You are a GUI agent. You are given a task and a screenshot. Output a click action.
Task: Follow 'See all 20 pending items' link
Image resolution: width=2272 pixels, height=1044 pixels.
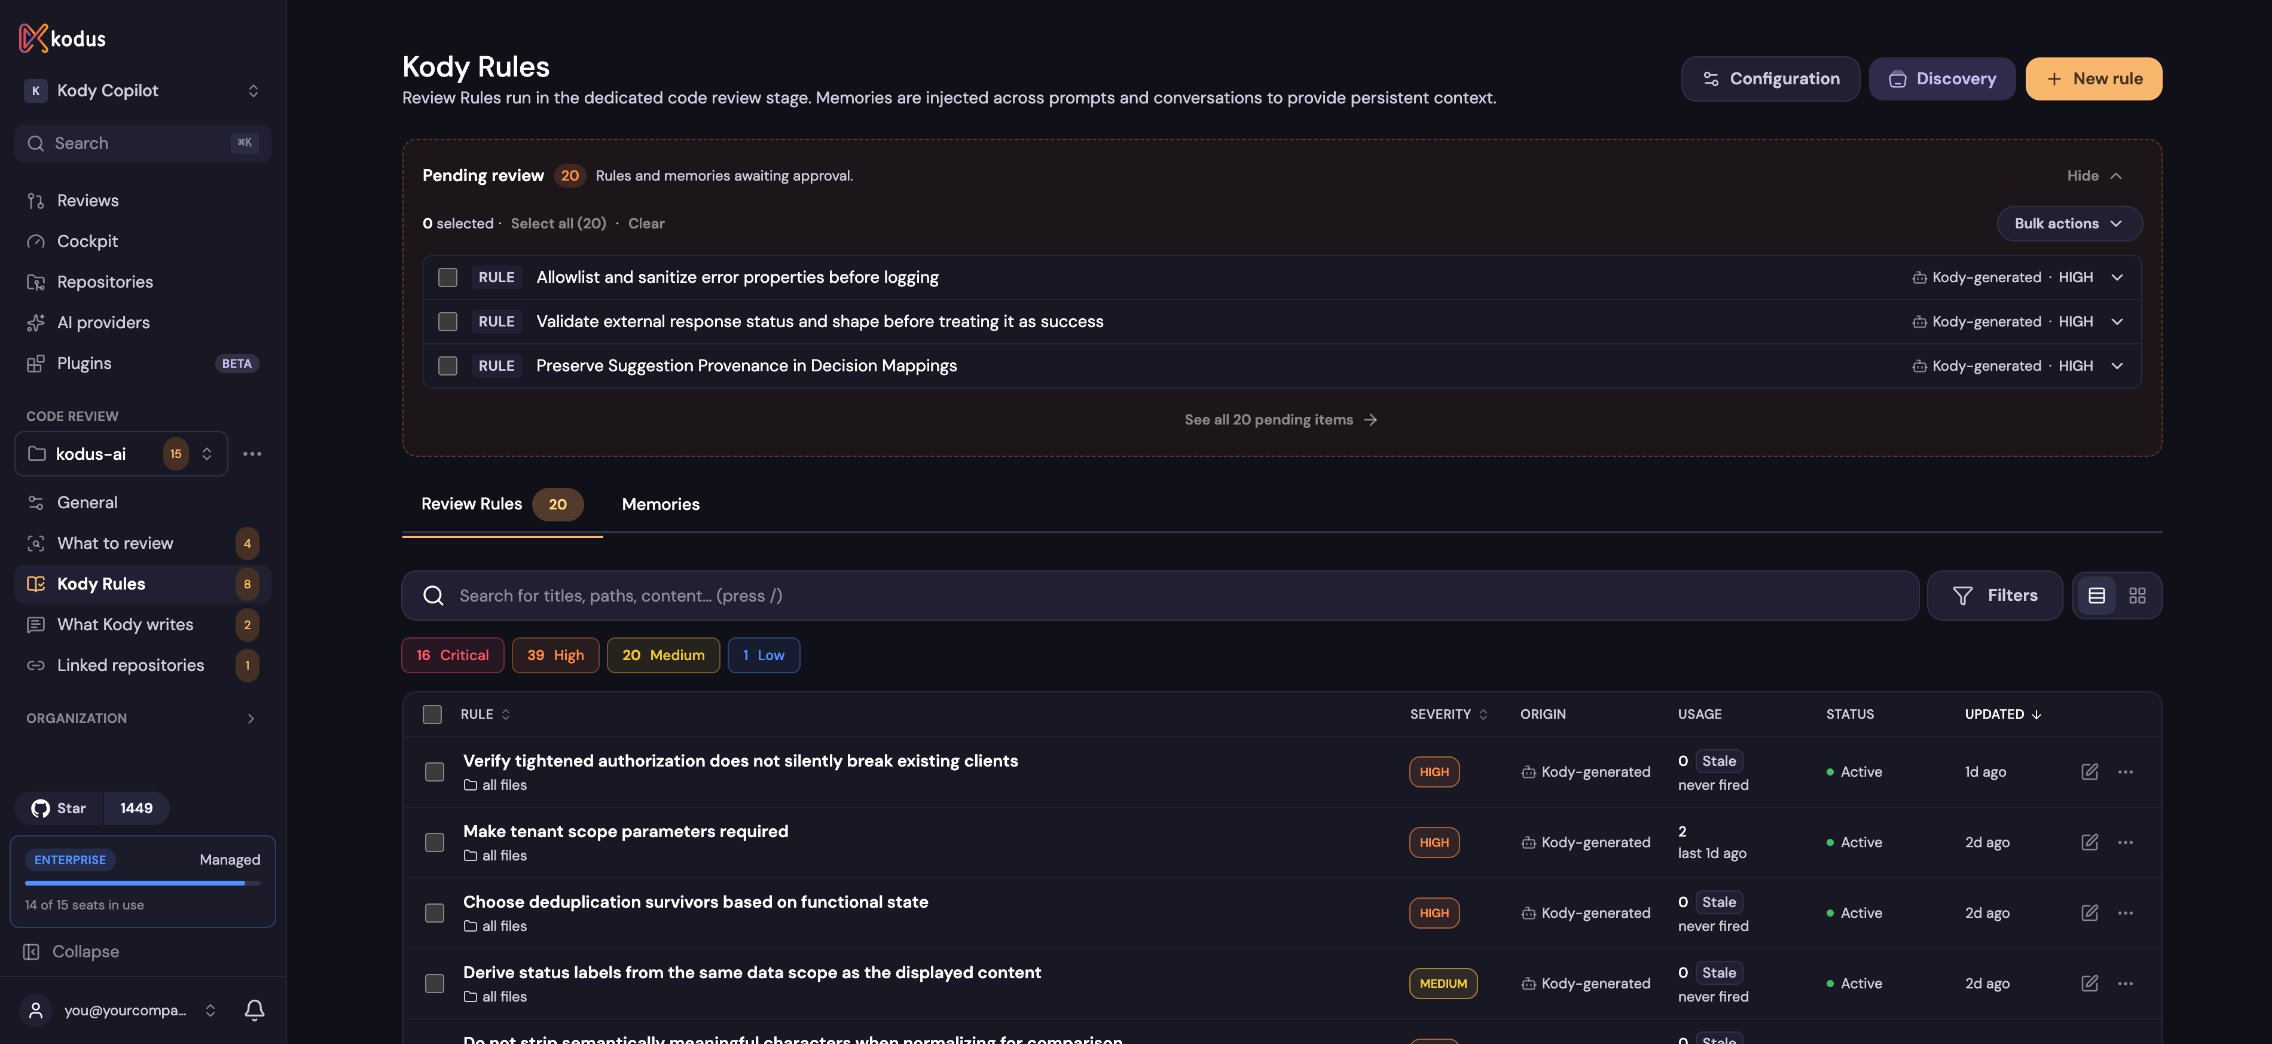[1281, 420]
